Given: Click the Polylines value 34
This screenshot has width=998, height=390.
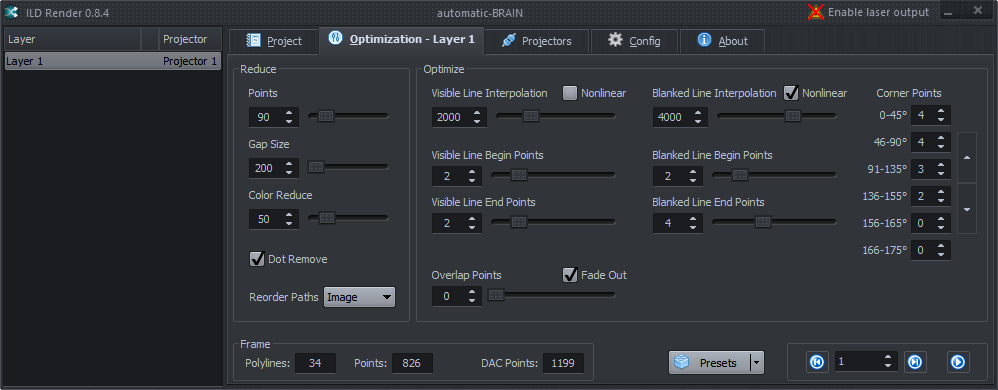Looking at the screenshot, I should [x=314, y=363].
